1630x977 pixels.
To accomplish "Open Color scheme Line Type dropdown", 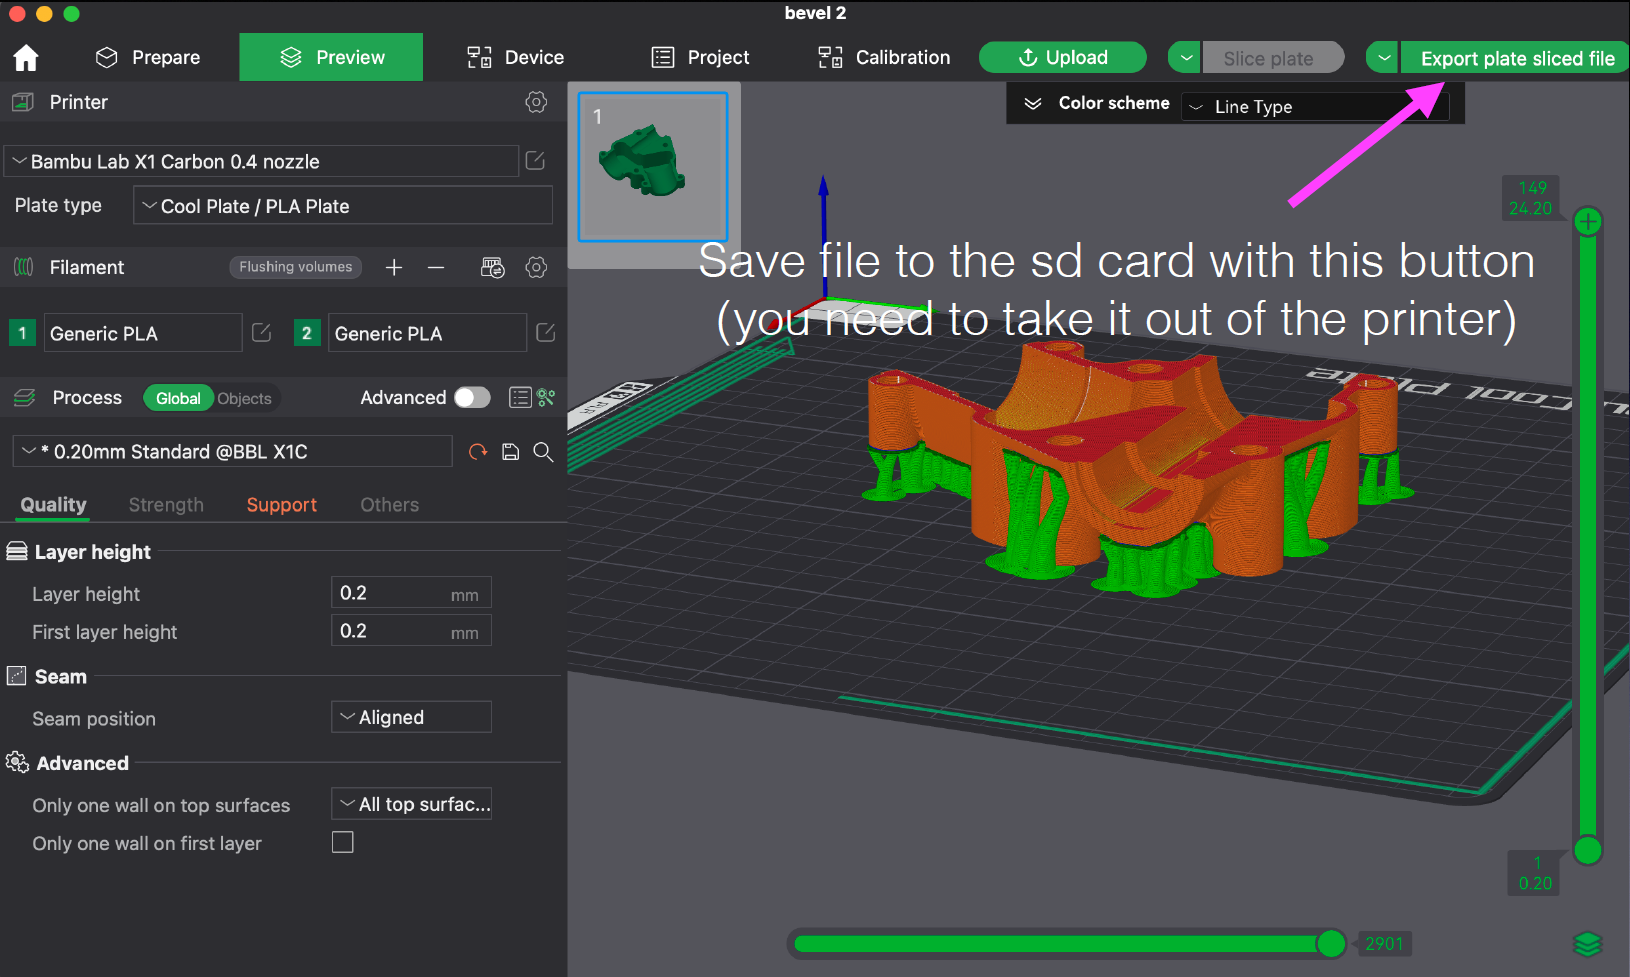I will click(x=1316, y=107).
